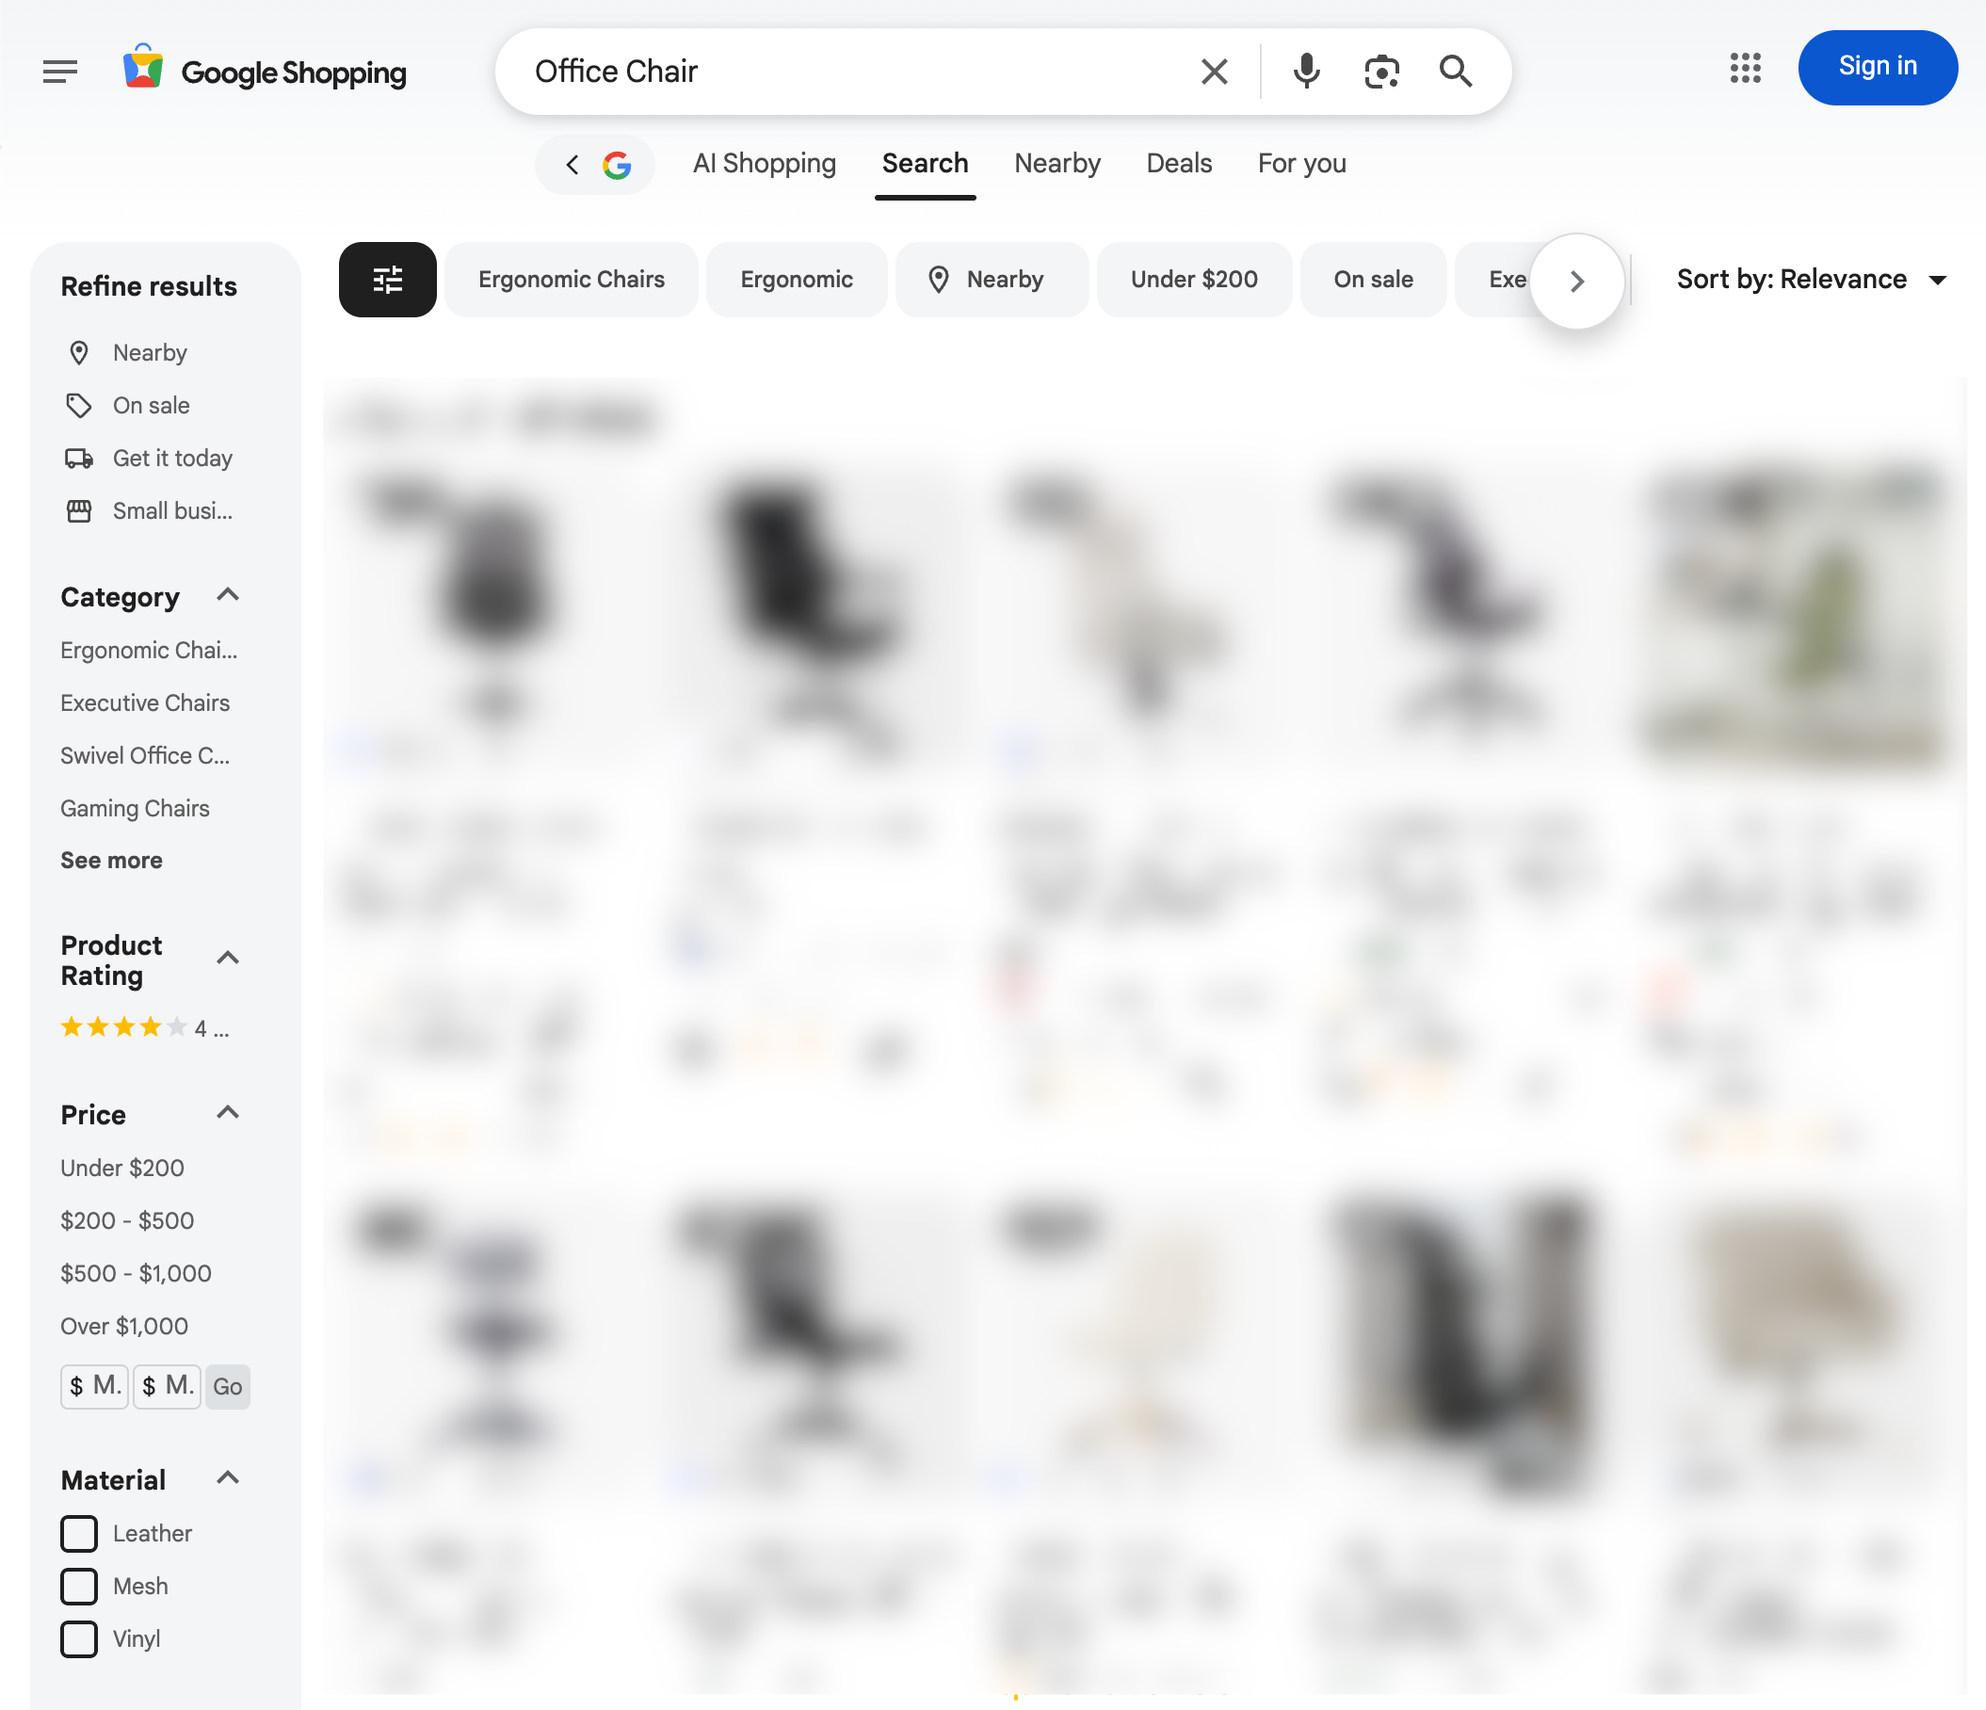
Task: Click the Sign in button
Action: (x=1877, y=67)
